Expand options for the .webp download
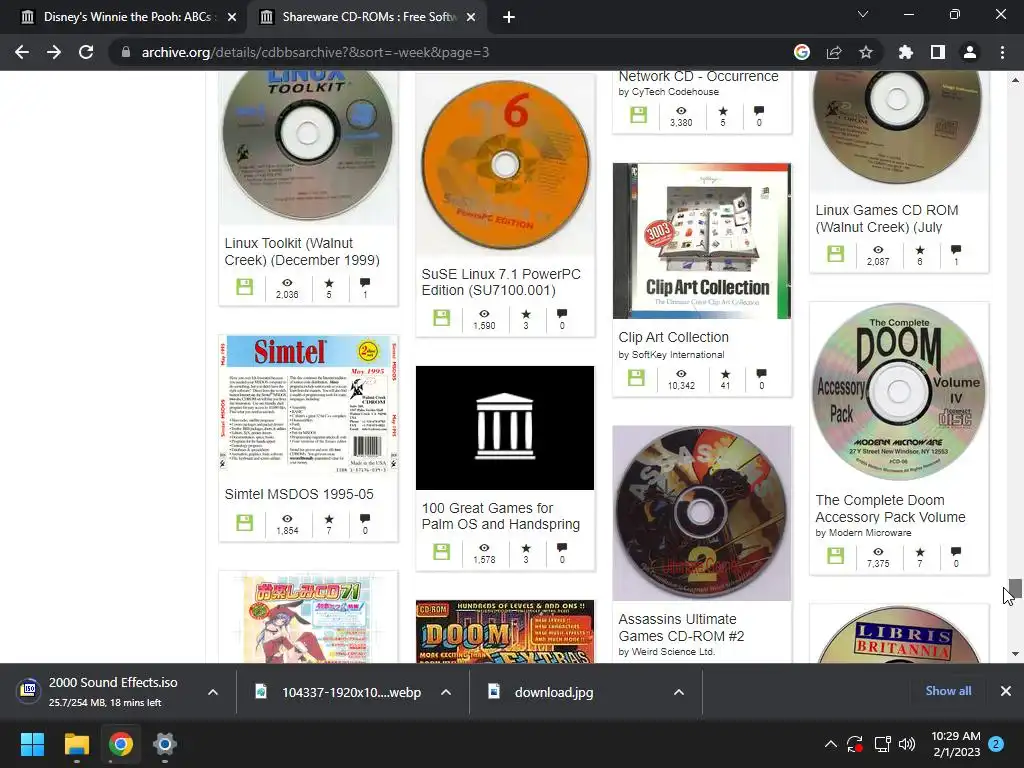This screenshot has height=768, width=1024. [x=446, y=692]
